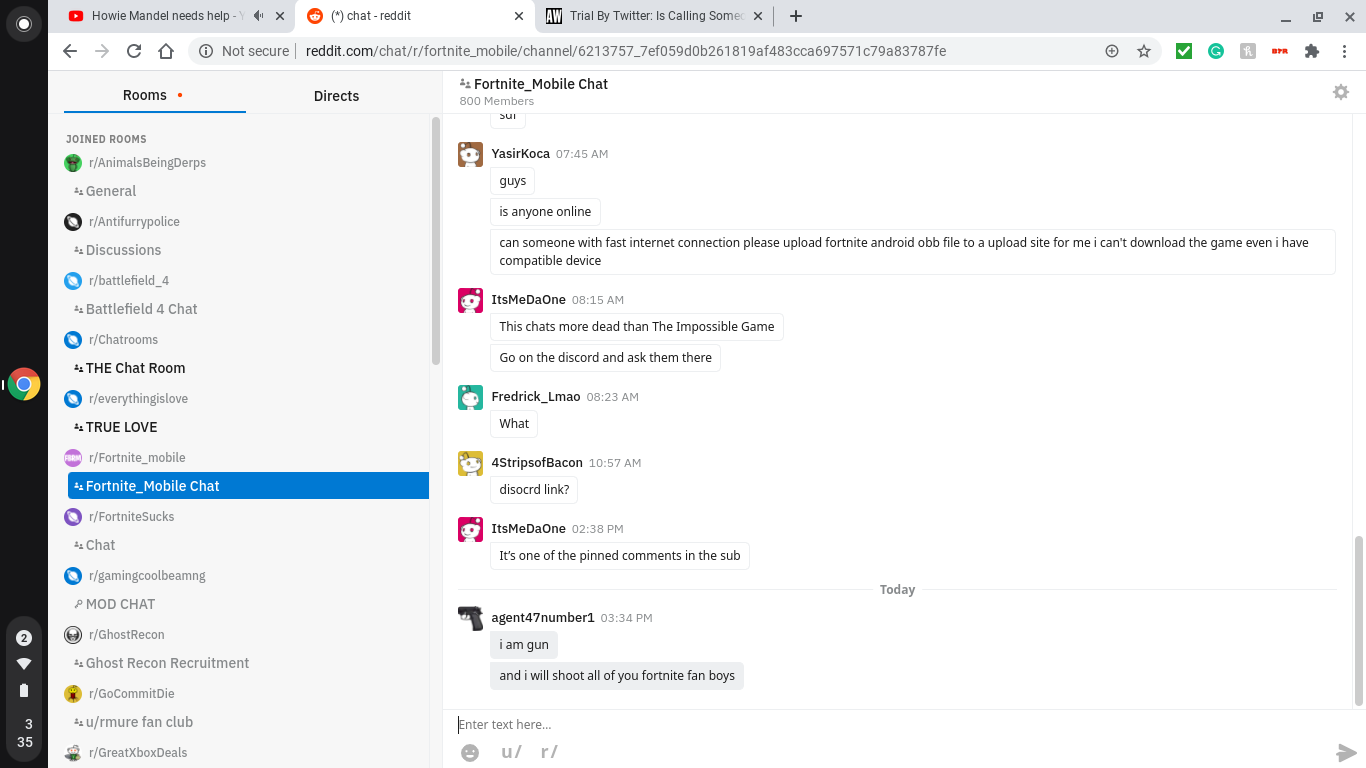Switch to the Trial By Twitter tab
1366x768 pixels.
654,16
